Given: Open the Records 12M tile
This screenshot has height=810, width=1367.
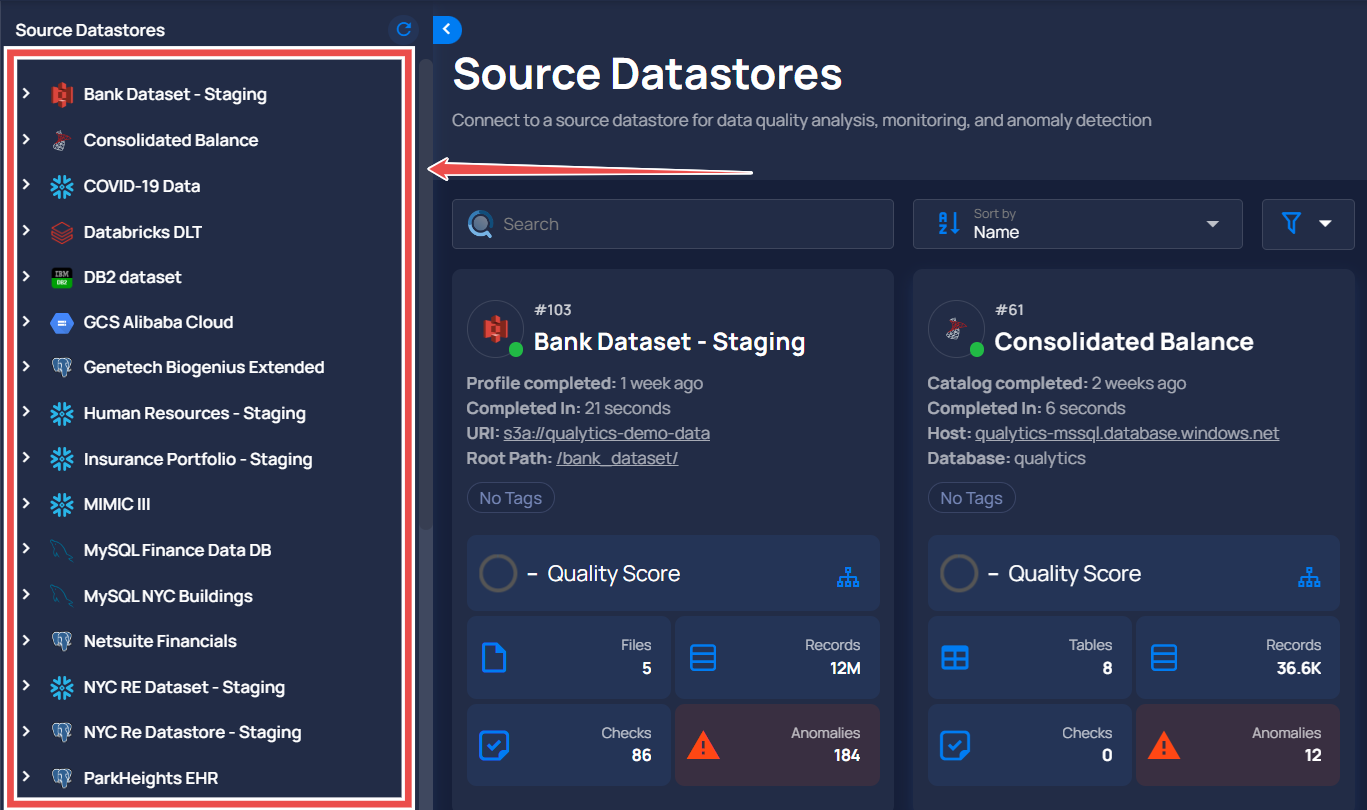Looking at the screenshot, I should [x=777, y=657].
